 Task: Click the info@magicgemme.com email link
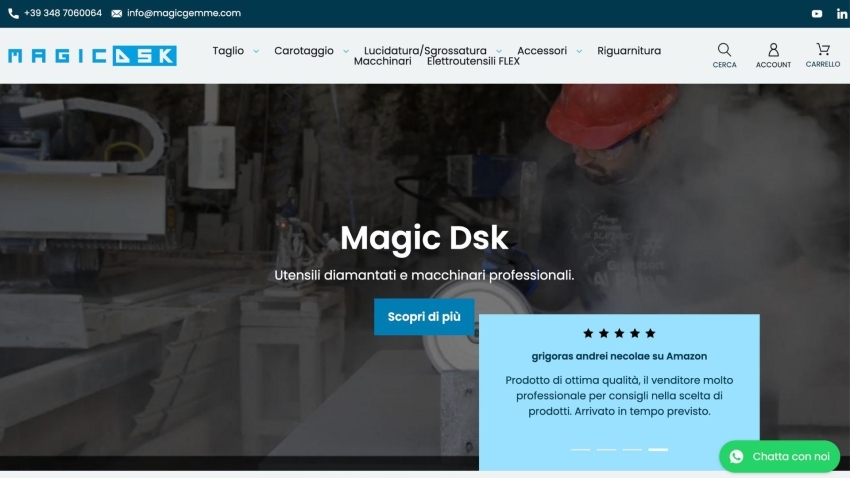[184, 14]
